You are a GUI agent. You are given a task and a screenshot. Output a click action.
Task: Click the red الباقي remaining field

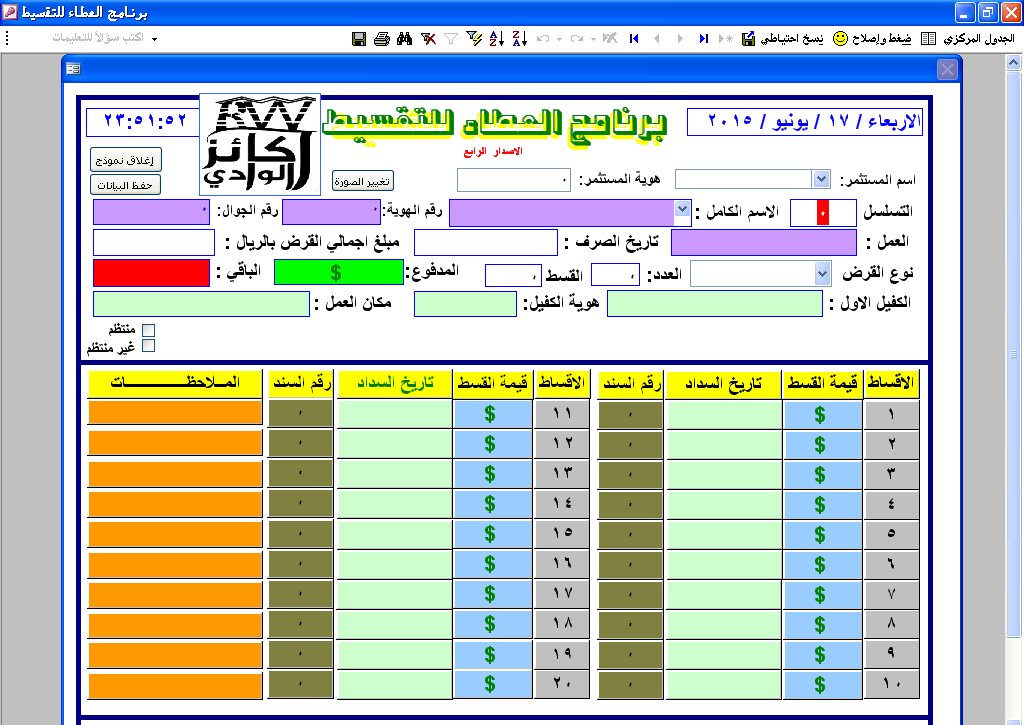[x=151, y=273]
